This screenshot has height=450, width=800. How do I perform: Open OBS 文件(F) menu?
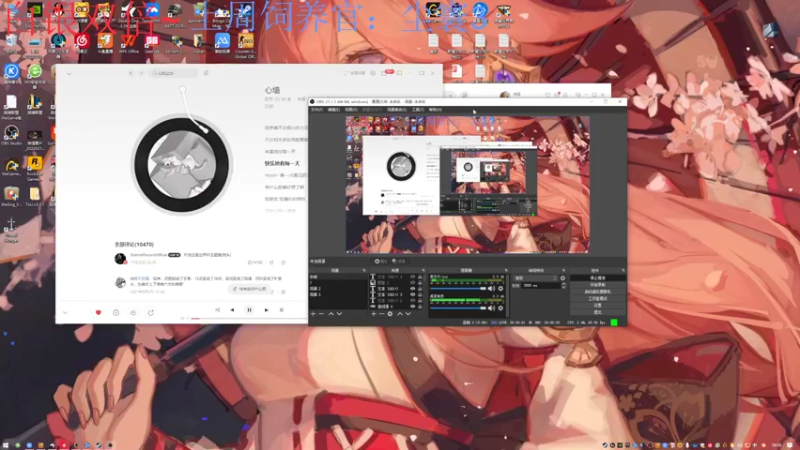(x=317, y=109)
